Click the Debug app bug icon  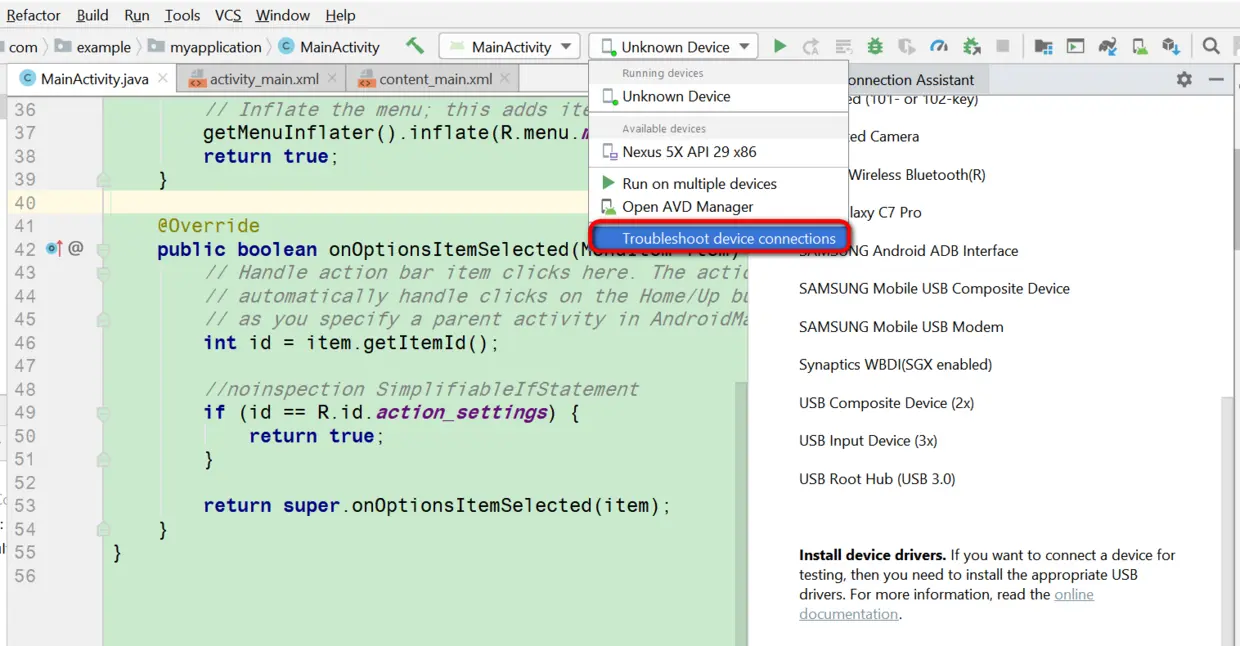[x=875, y=46]
